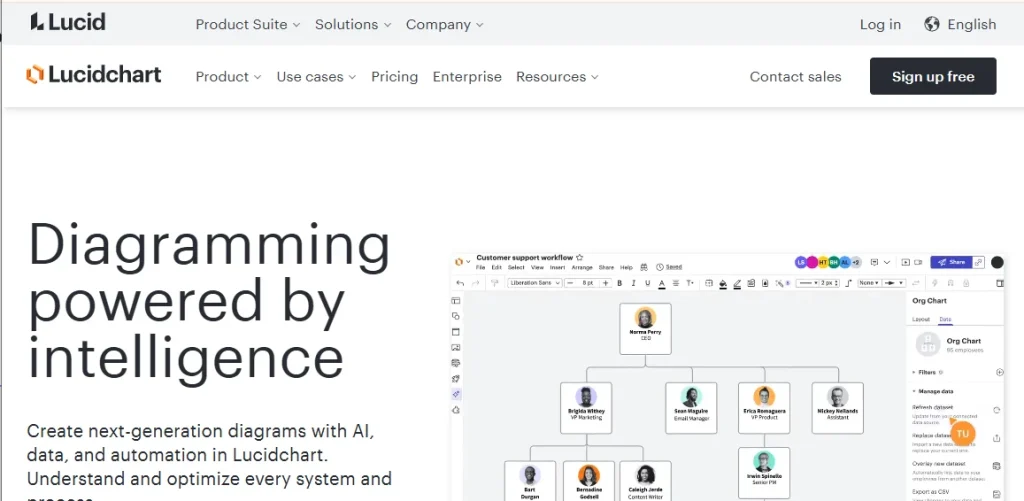Select Norma Perry CEO org chart card
Image resolution: width=1024 pixels, height=501 pixels.
click(x=645, y=328)
